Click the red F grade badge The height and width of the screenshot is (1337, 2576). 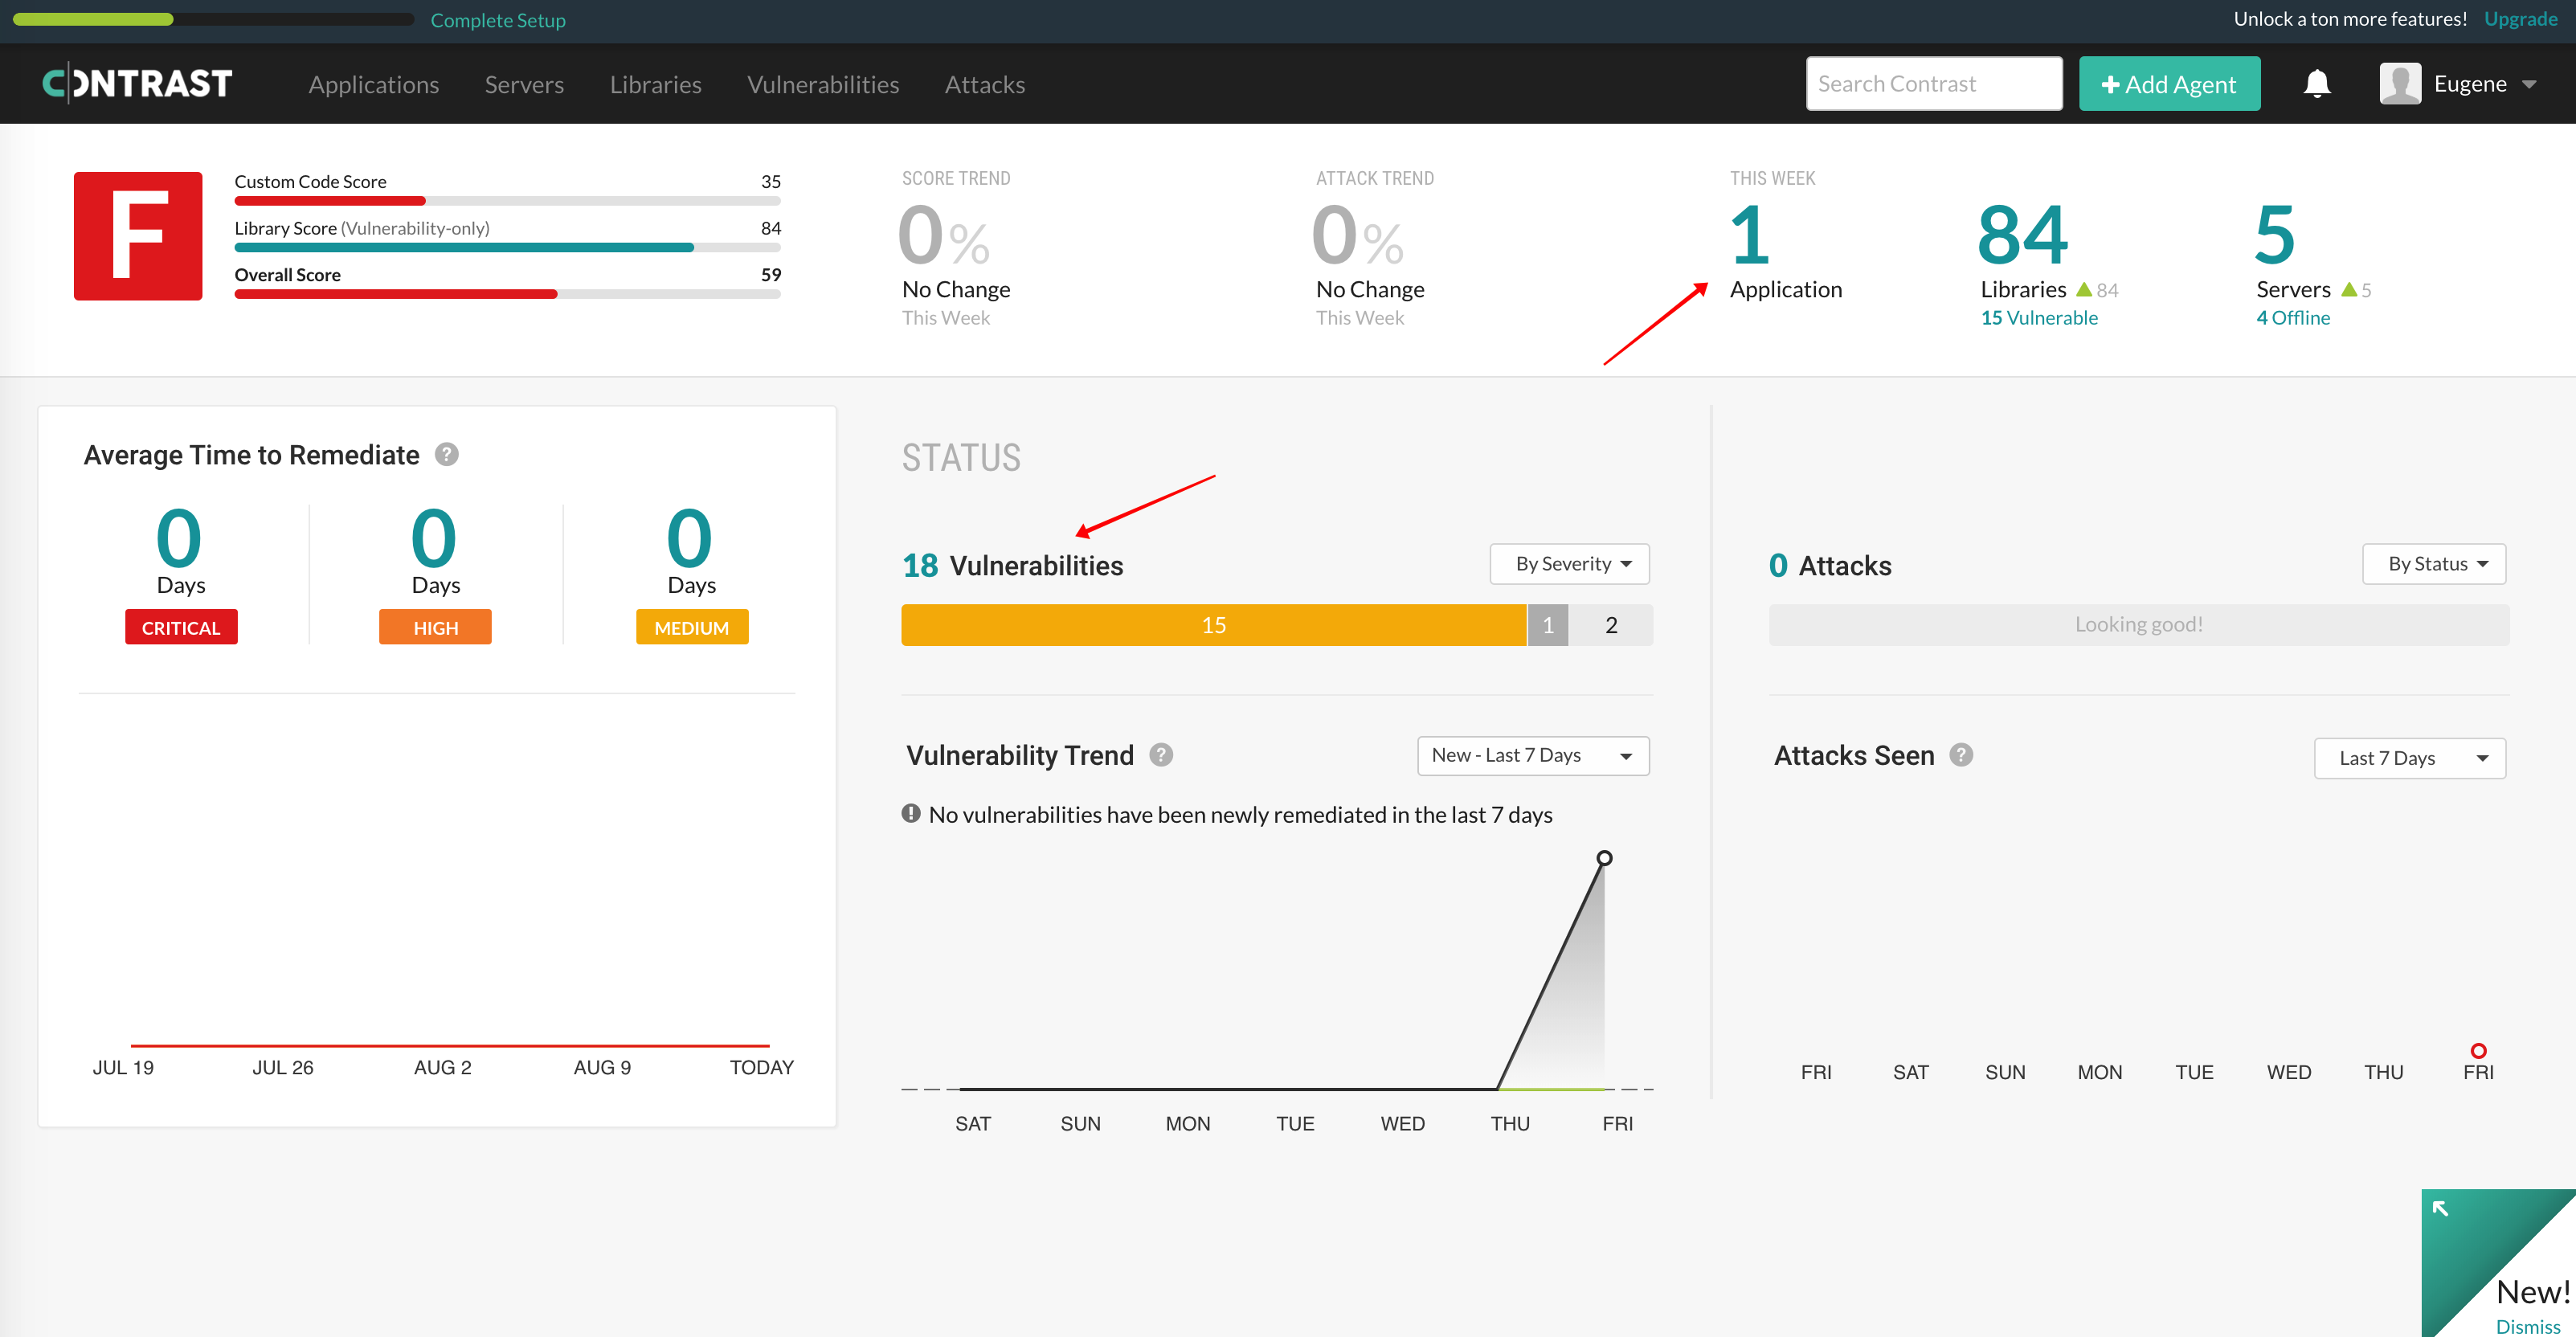click(138, 236)
